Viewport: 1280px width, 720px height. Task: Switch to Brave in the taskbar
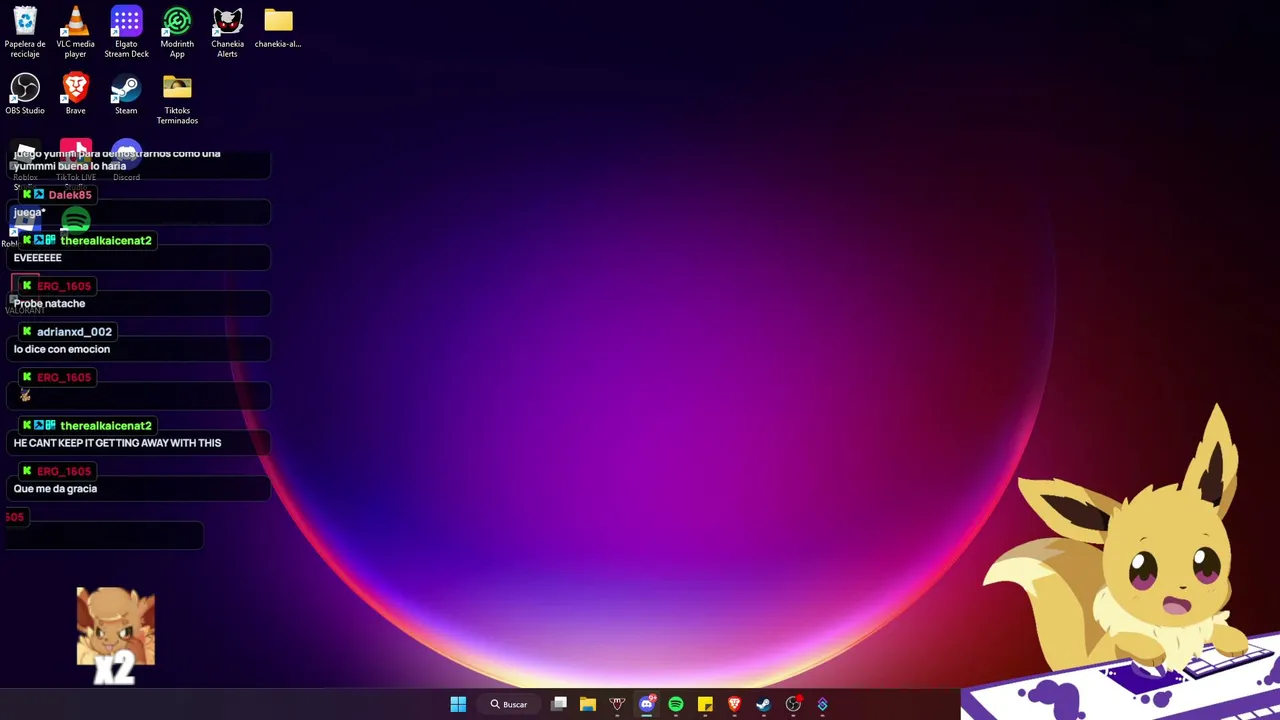click(x=734, y=704)
